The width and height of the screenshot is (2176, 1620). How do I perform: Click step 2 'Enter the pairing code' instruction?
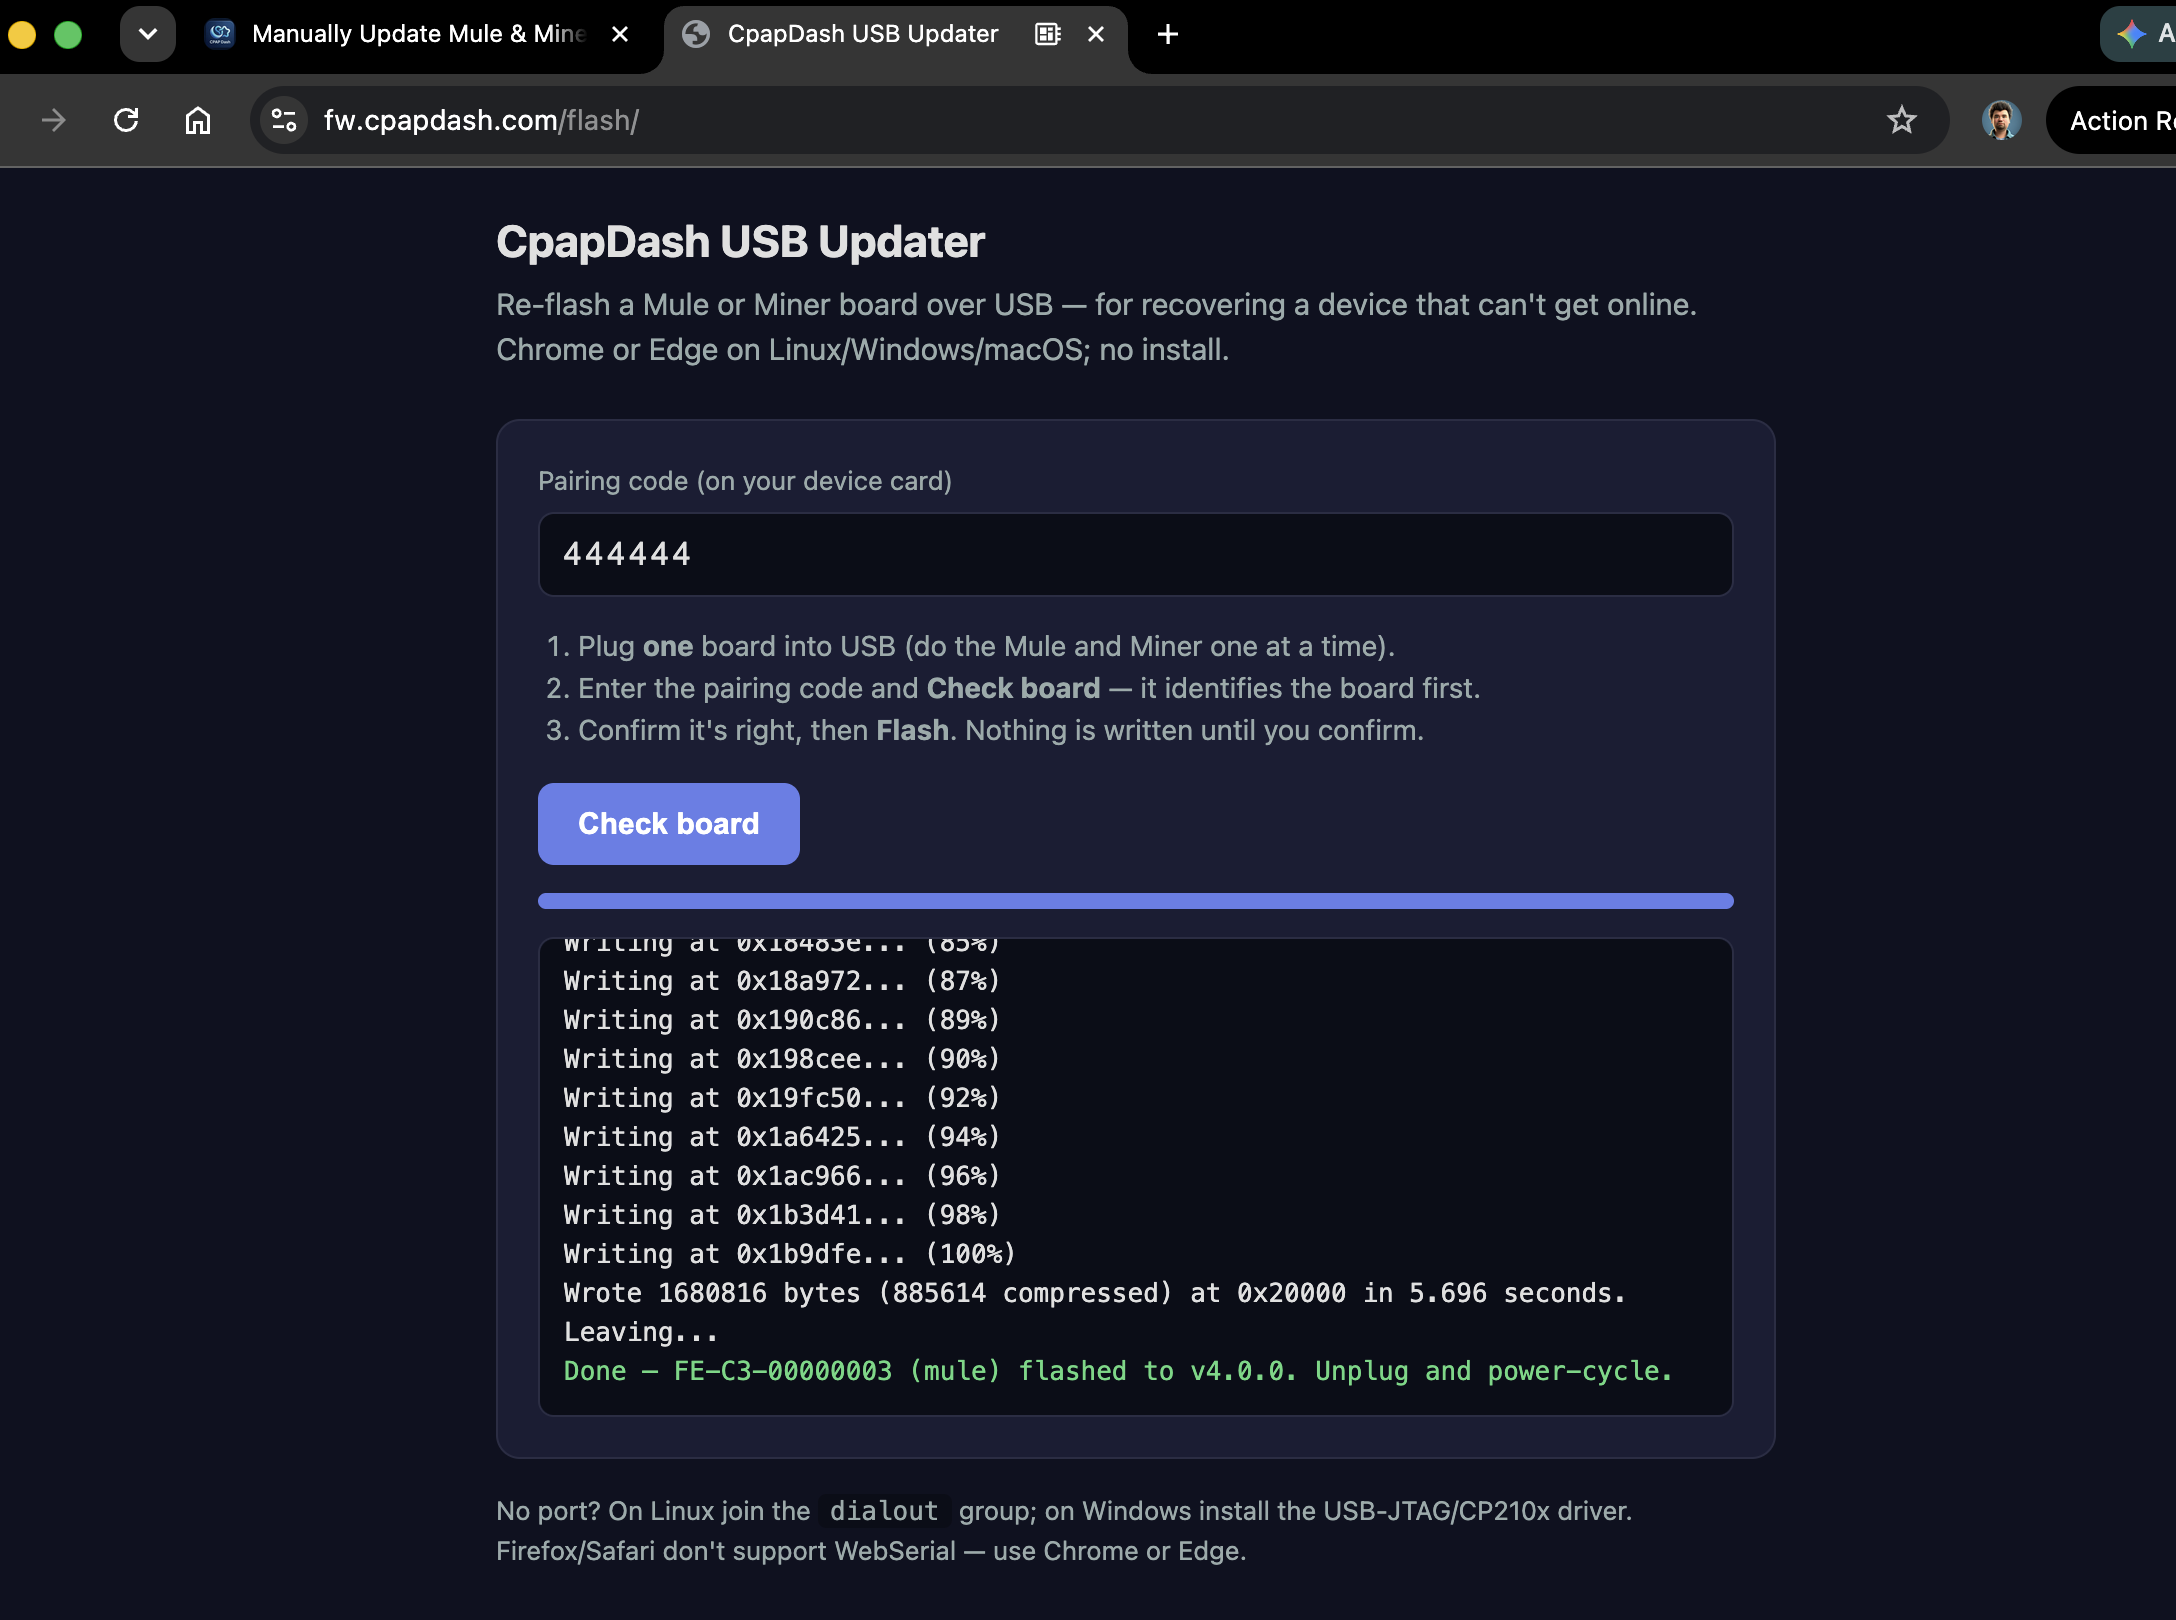pos(1029,688)
